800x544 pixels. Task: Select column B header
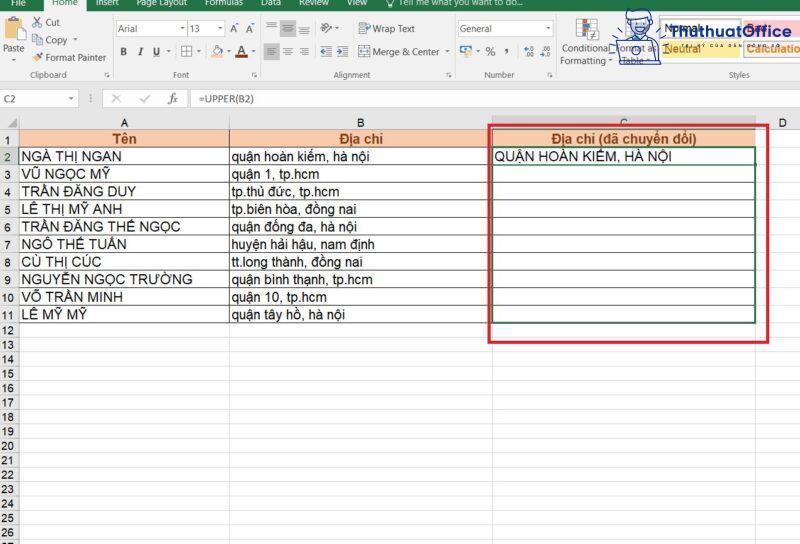[x=361, y=123]
